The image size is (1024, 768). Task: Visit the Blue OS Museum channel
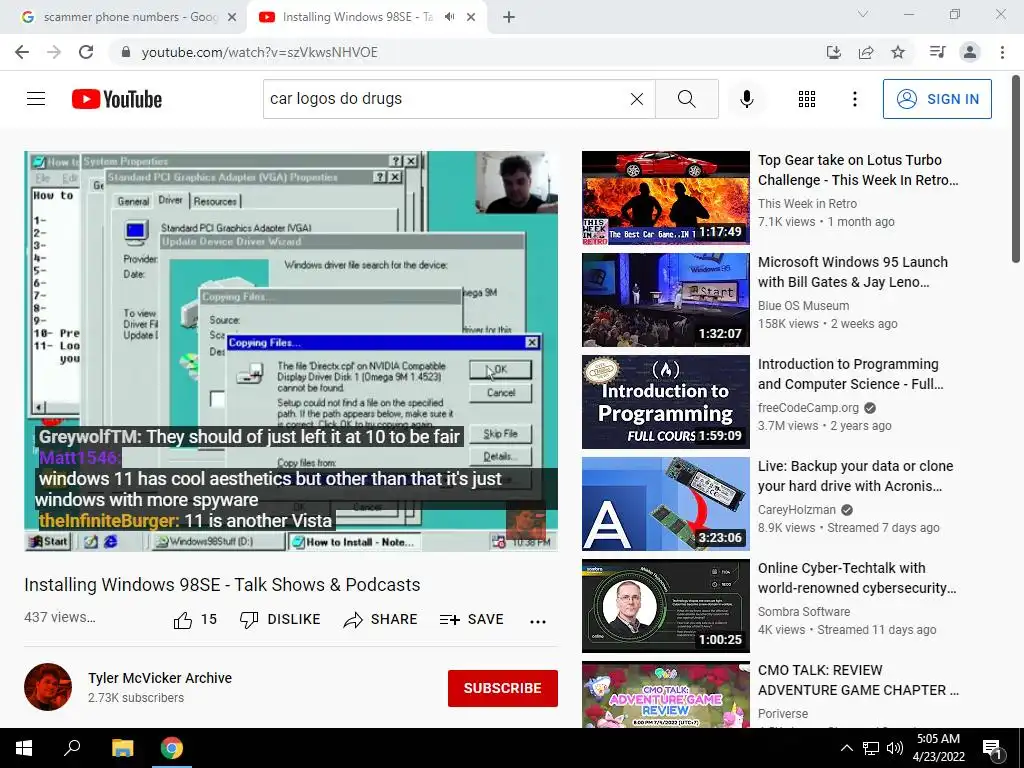803,306
